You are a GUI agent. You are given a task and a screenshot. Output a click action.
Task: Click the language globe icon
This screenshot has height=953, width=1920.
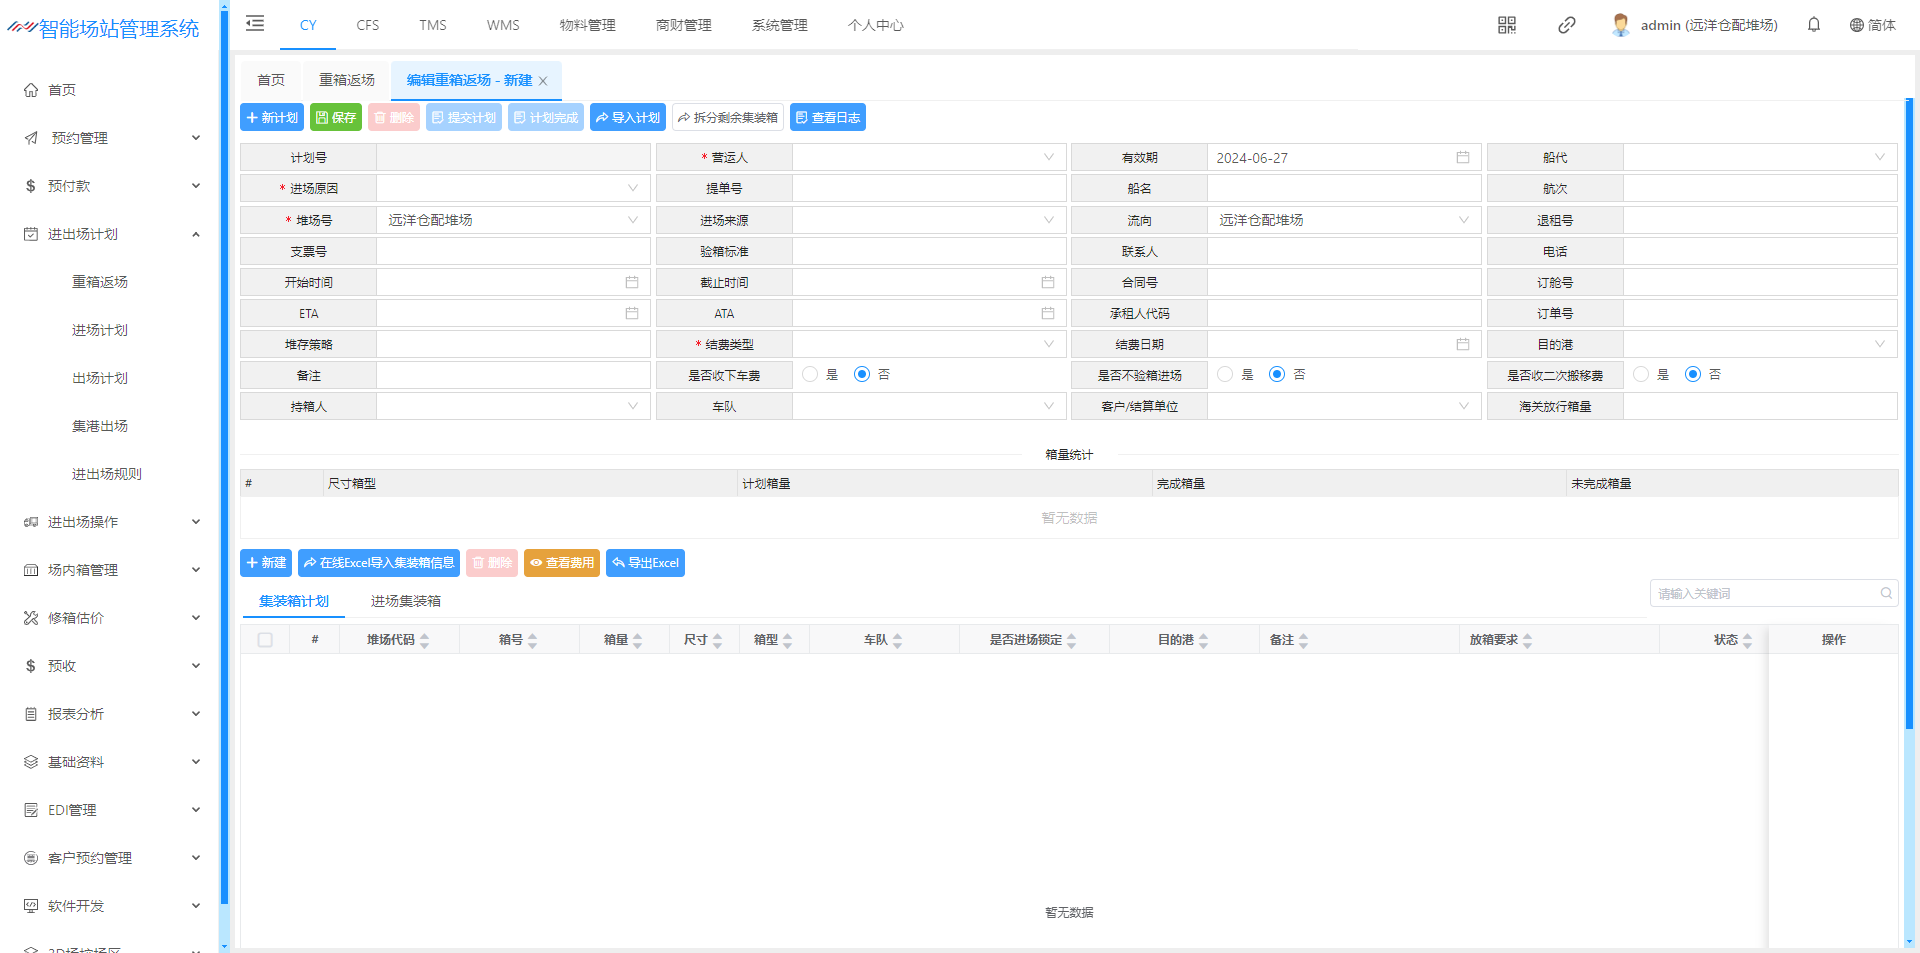(x=1856, y=25)
